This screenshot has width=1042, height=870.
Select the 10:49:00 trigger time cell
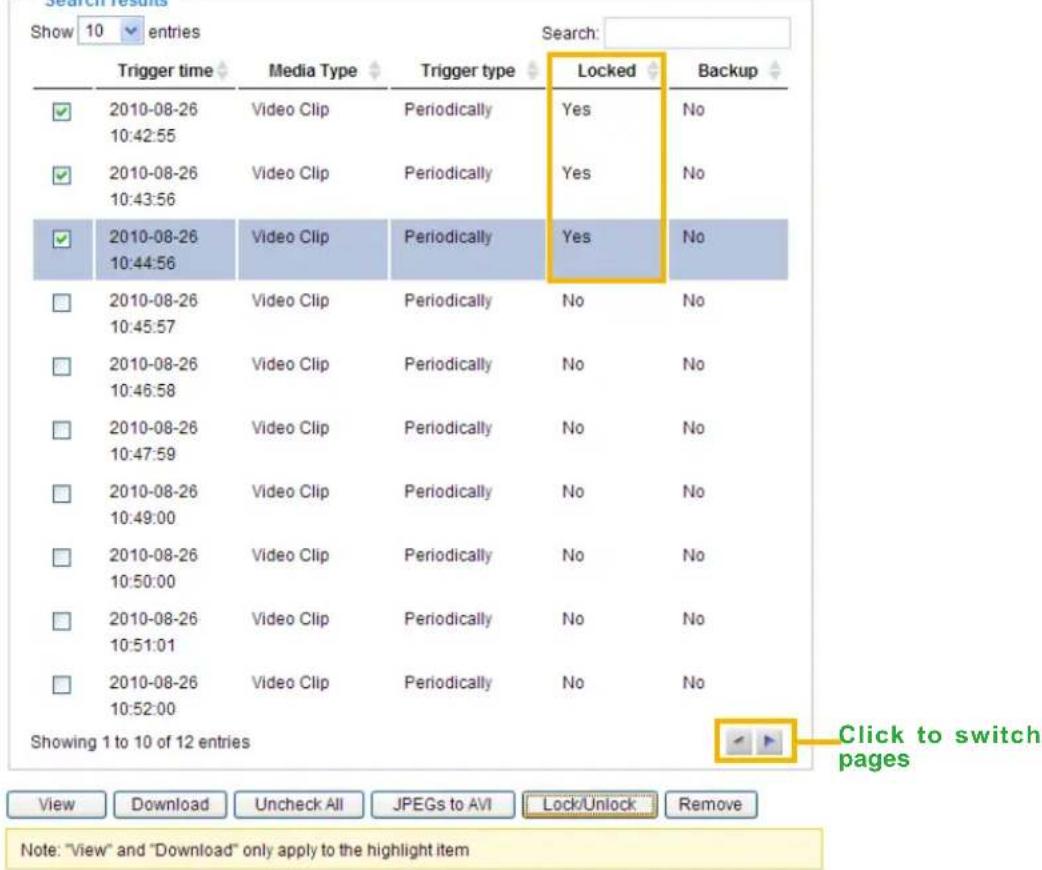[154, 504]
